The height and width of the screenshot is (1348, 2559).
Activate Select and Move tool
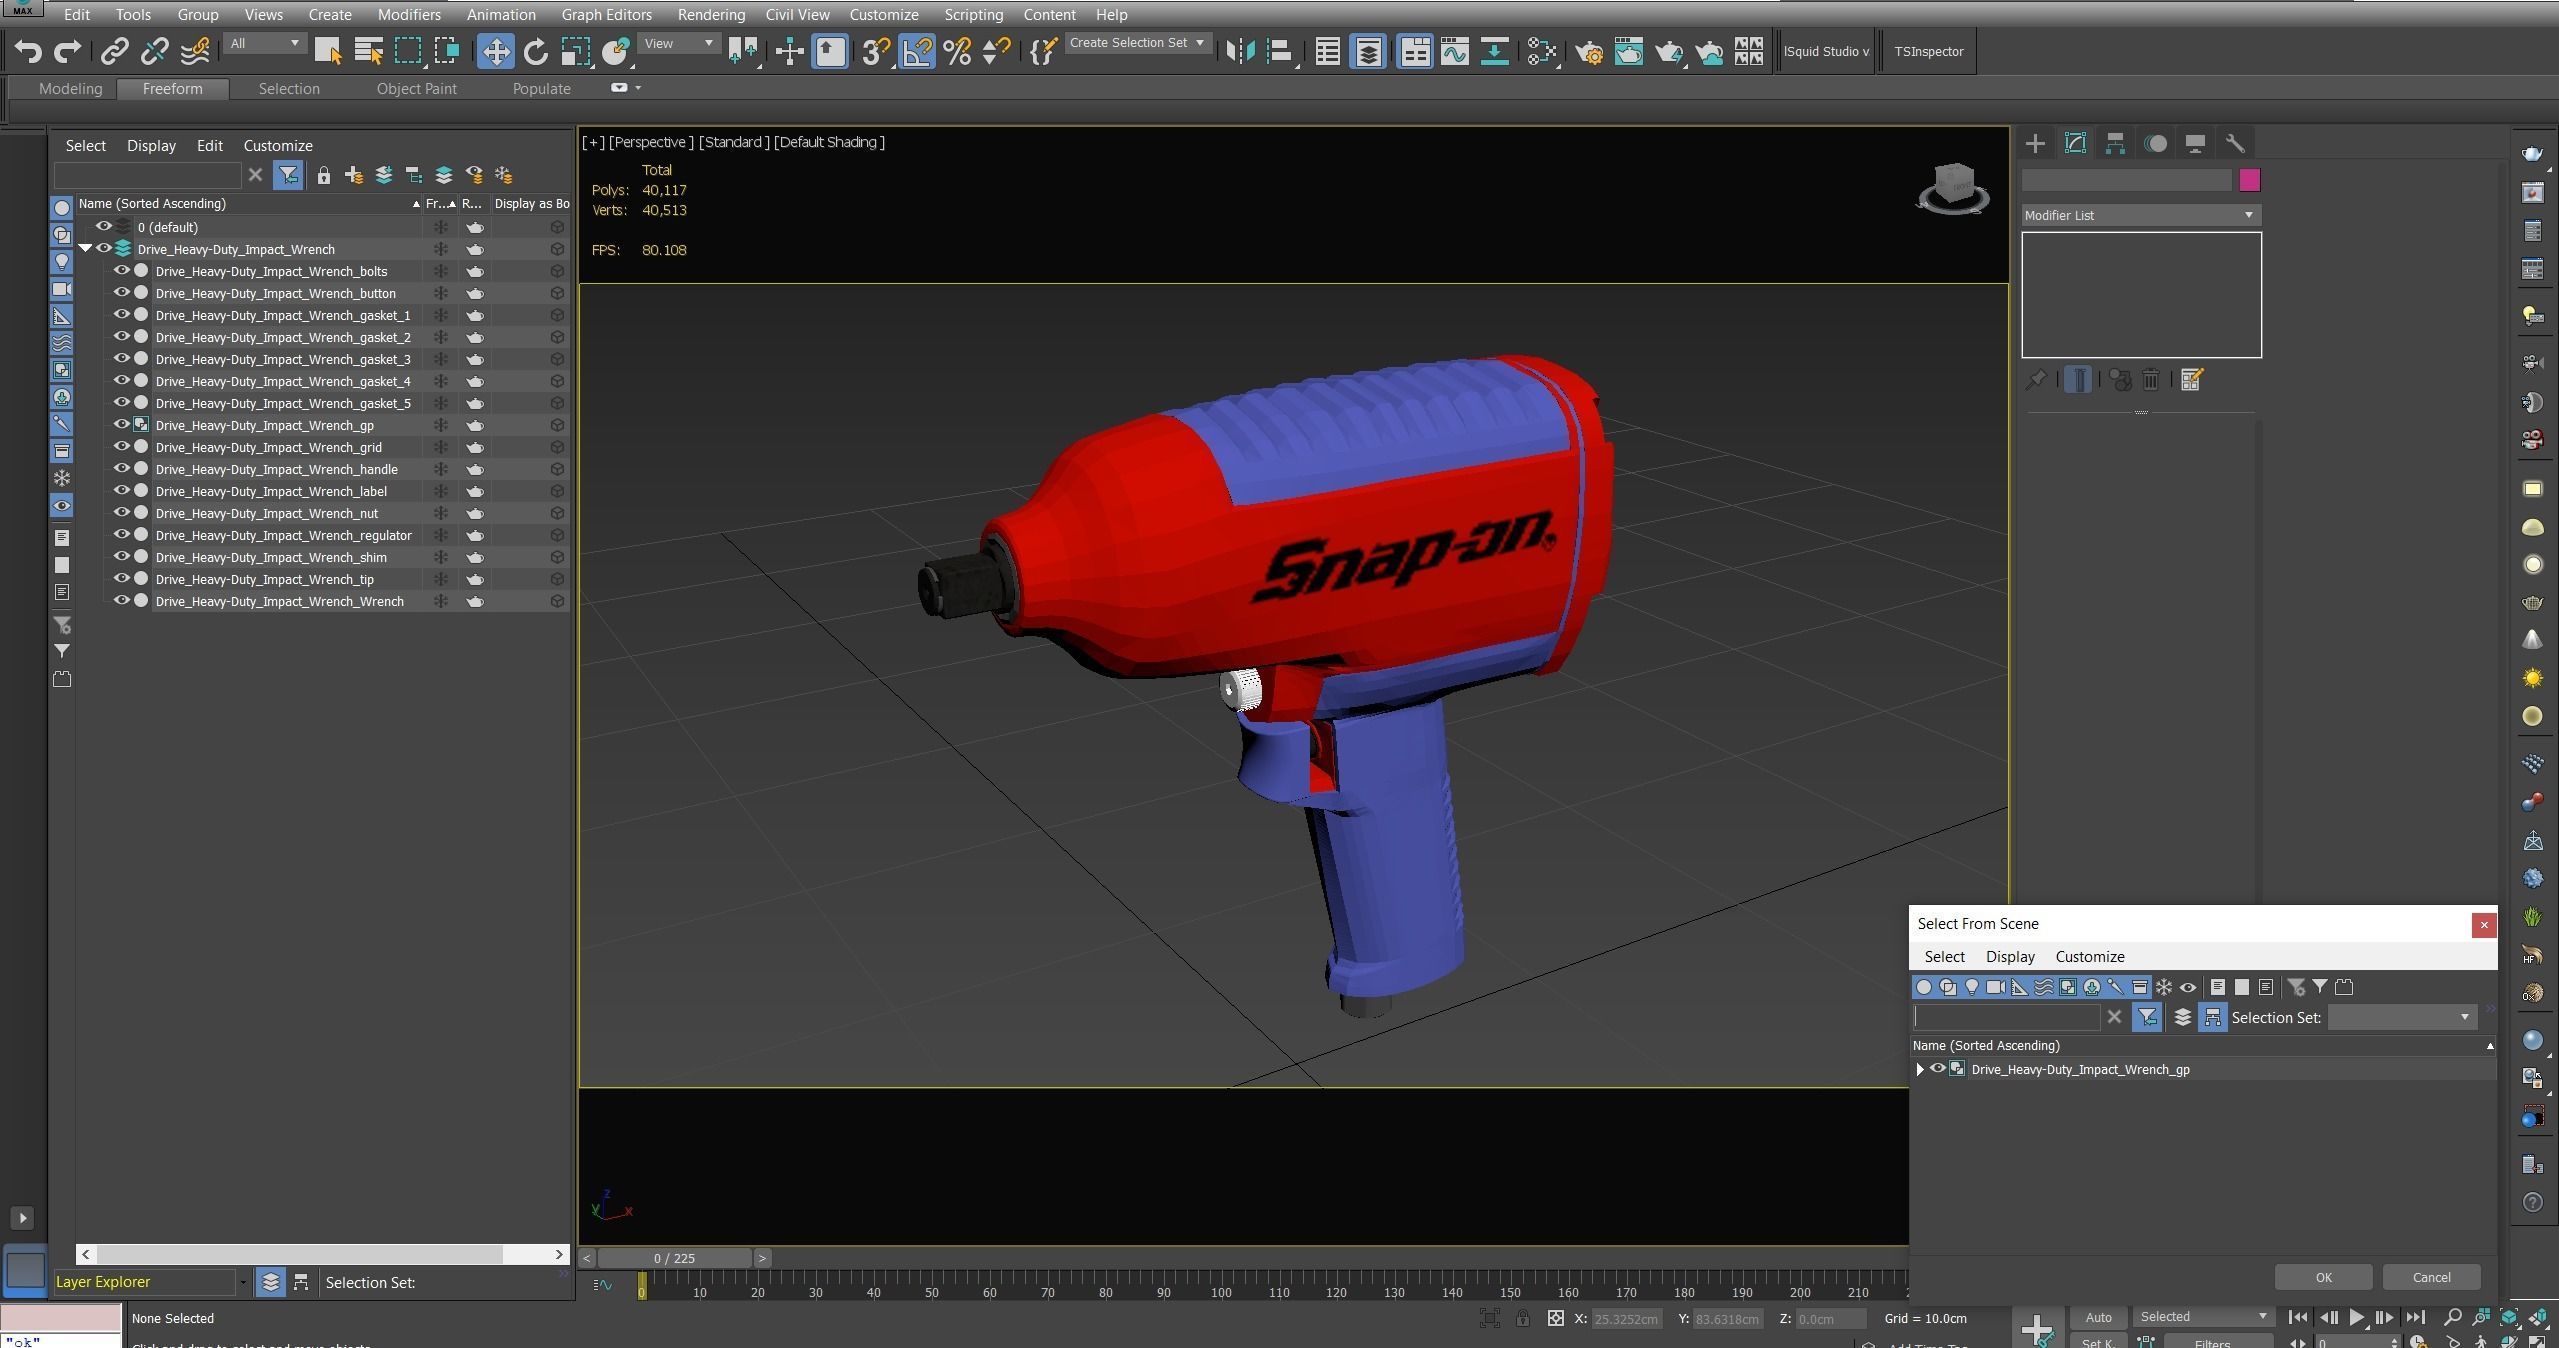[x=495, y=51]
